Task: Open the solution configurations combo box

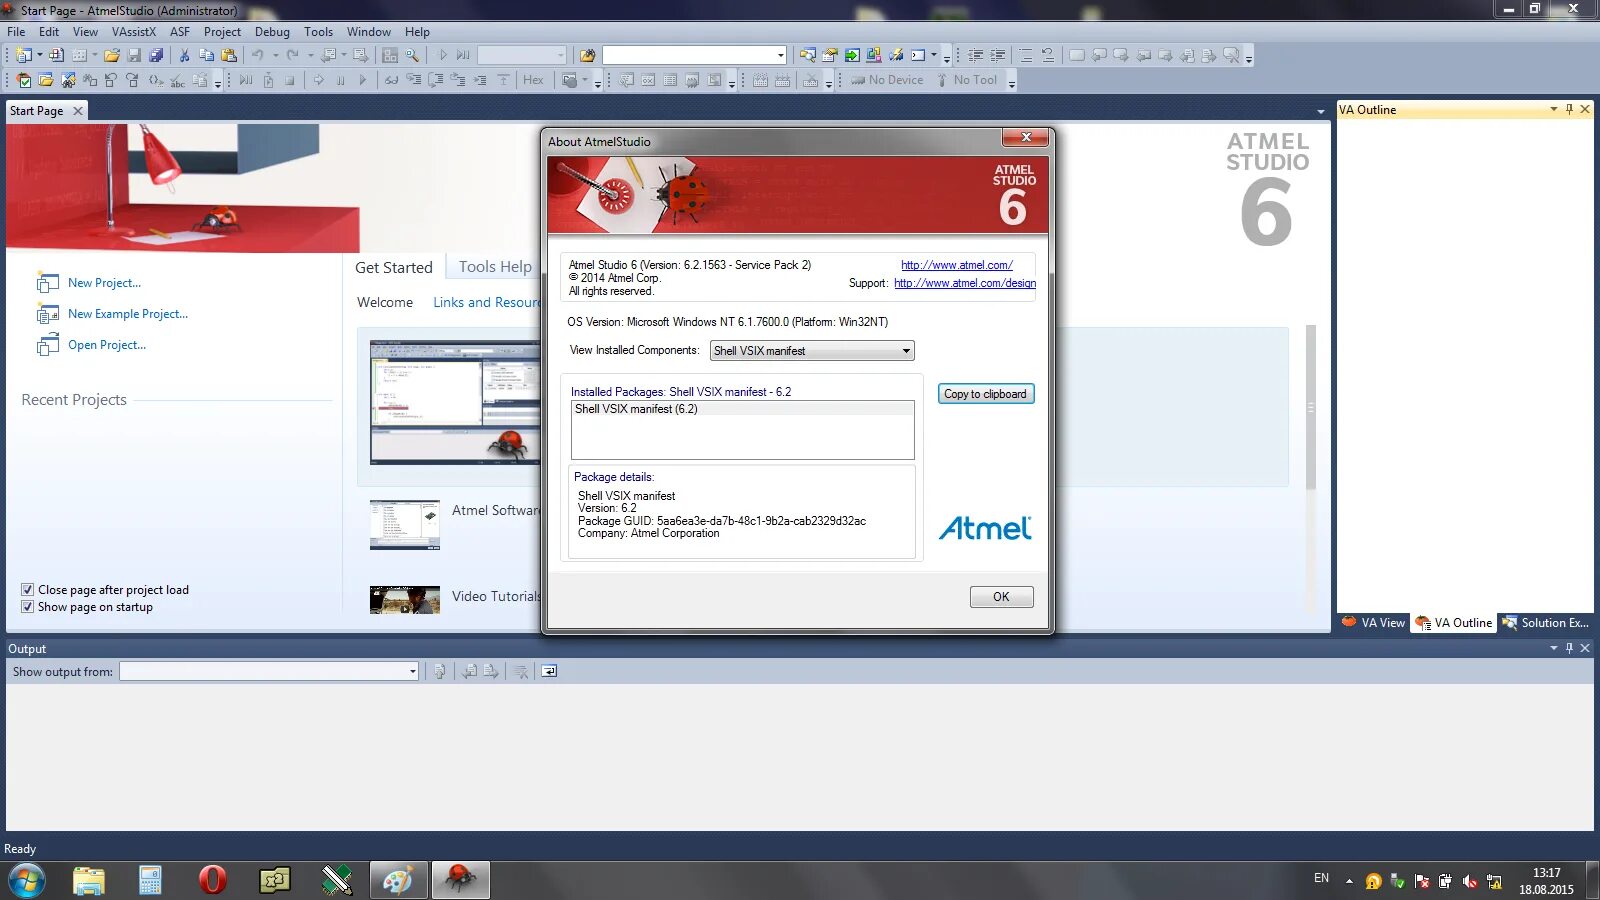Action: (522, 55)
